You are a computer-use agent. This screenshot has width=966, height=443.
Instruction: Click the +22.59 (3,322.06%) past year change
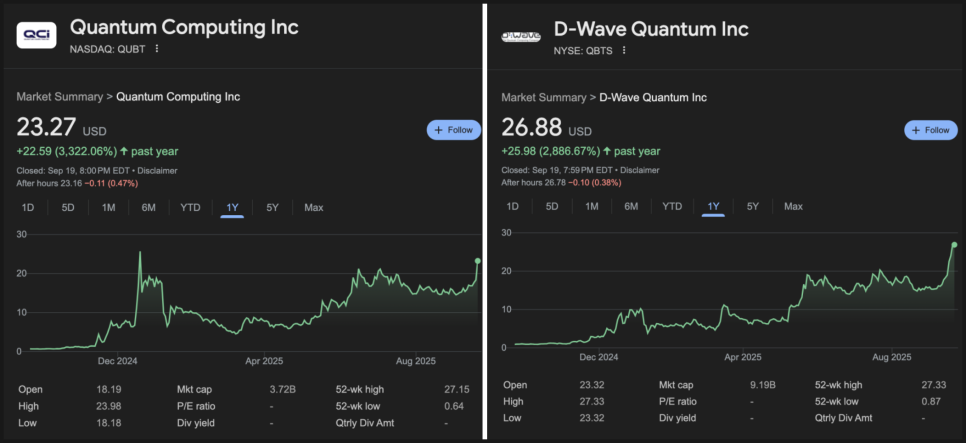(x=97, y=152)
